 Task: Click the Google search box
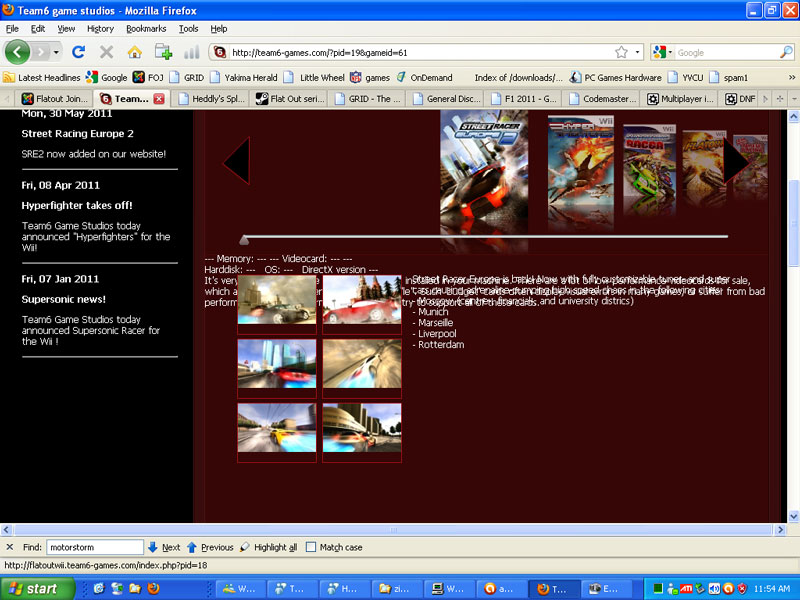pyautogui.click(x=727, y=53)
